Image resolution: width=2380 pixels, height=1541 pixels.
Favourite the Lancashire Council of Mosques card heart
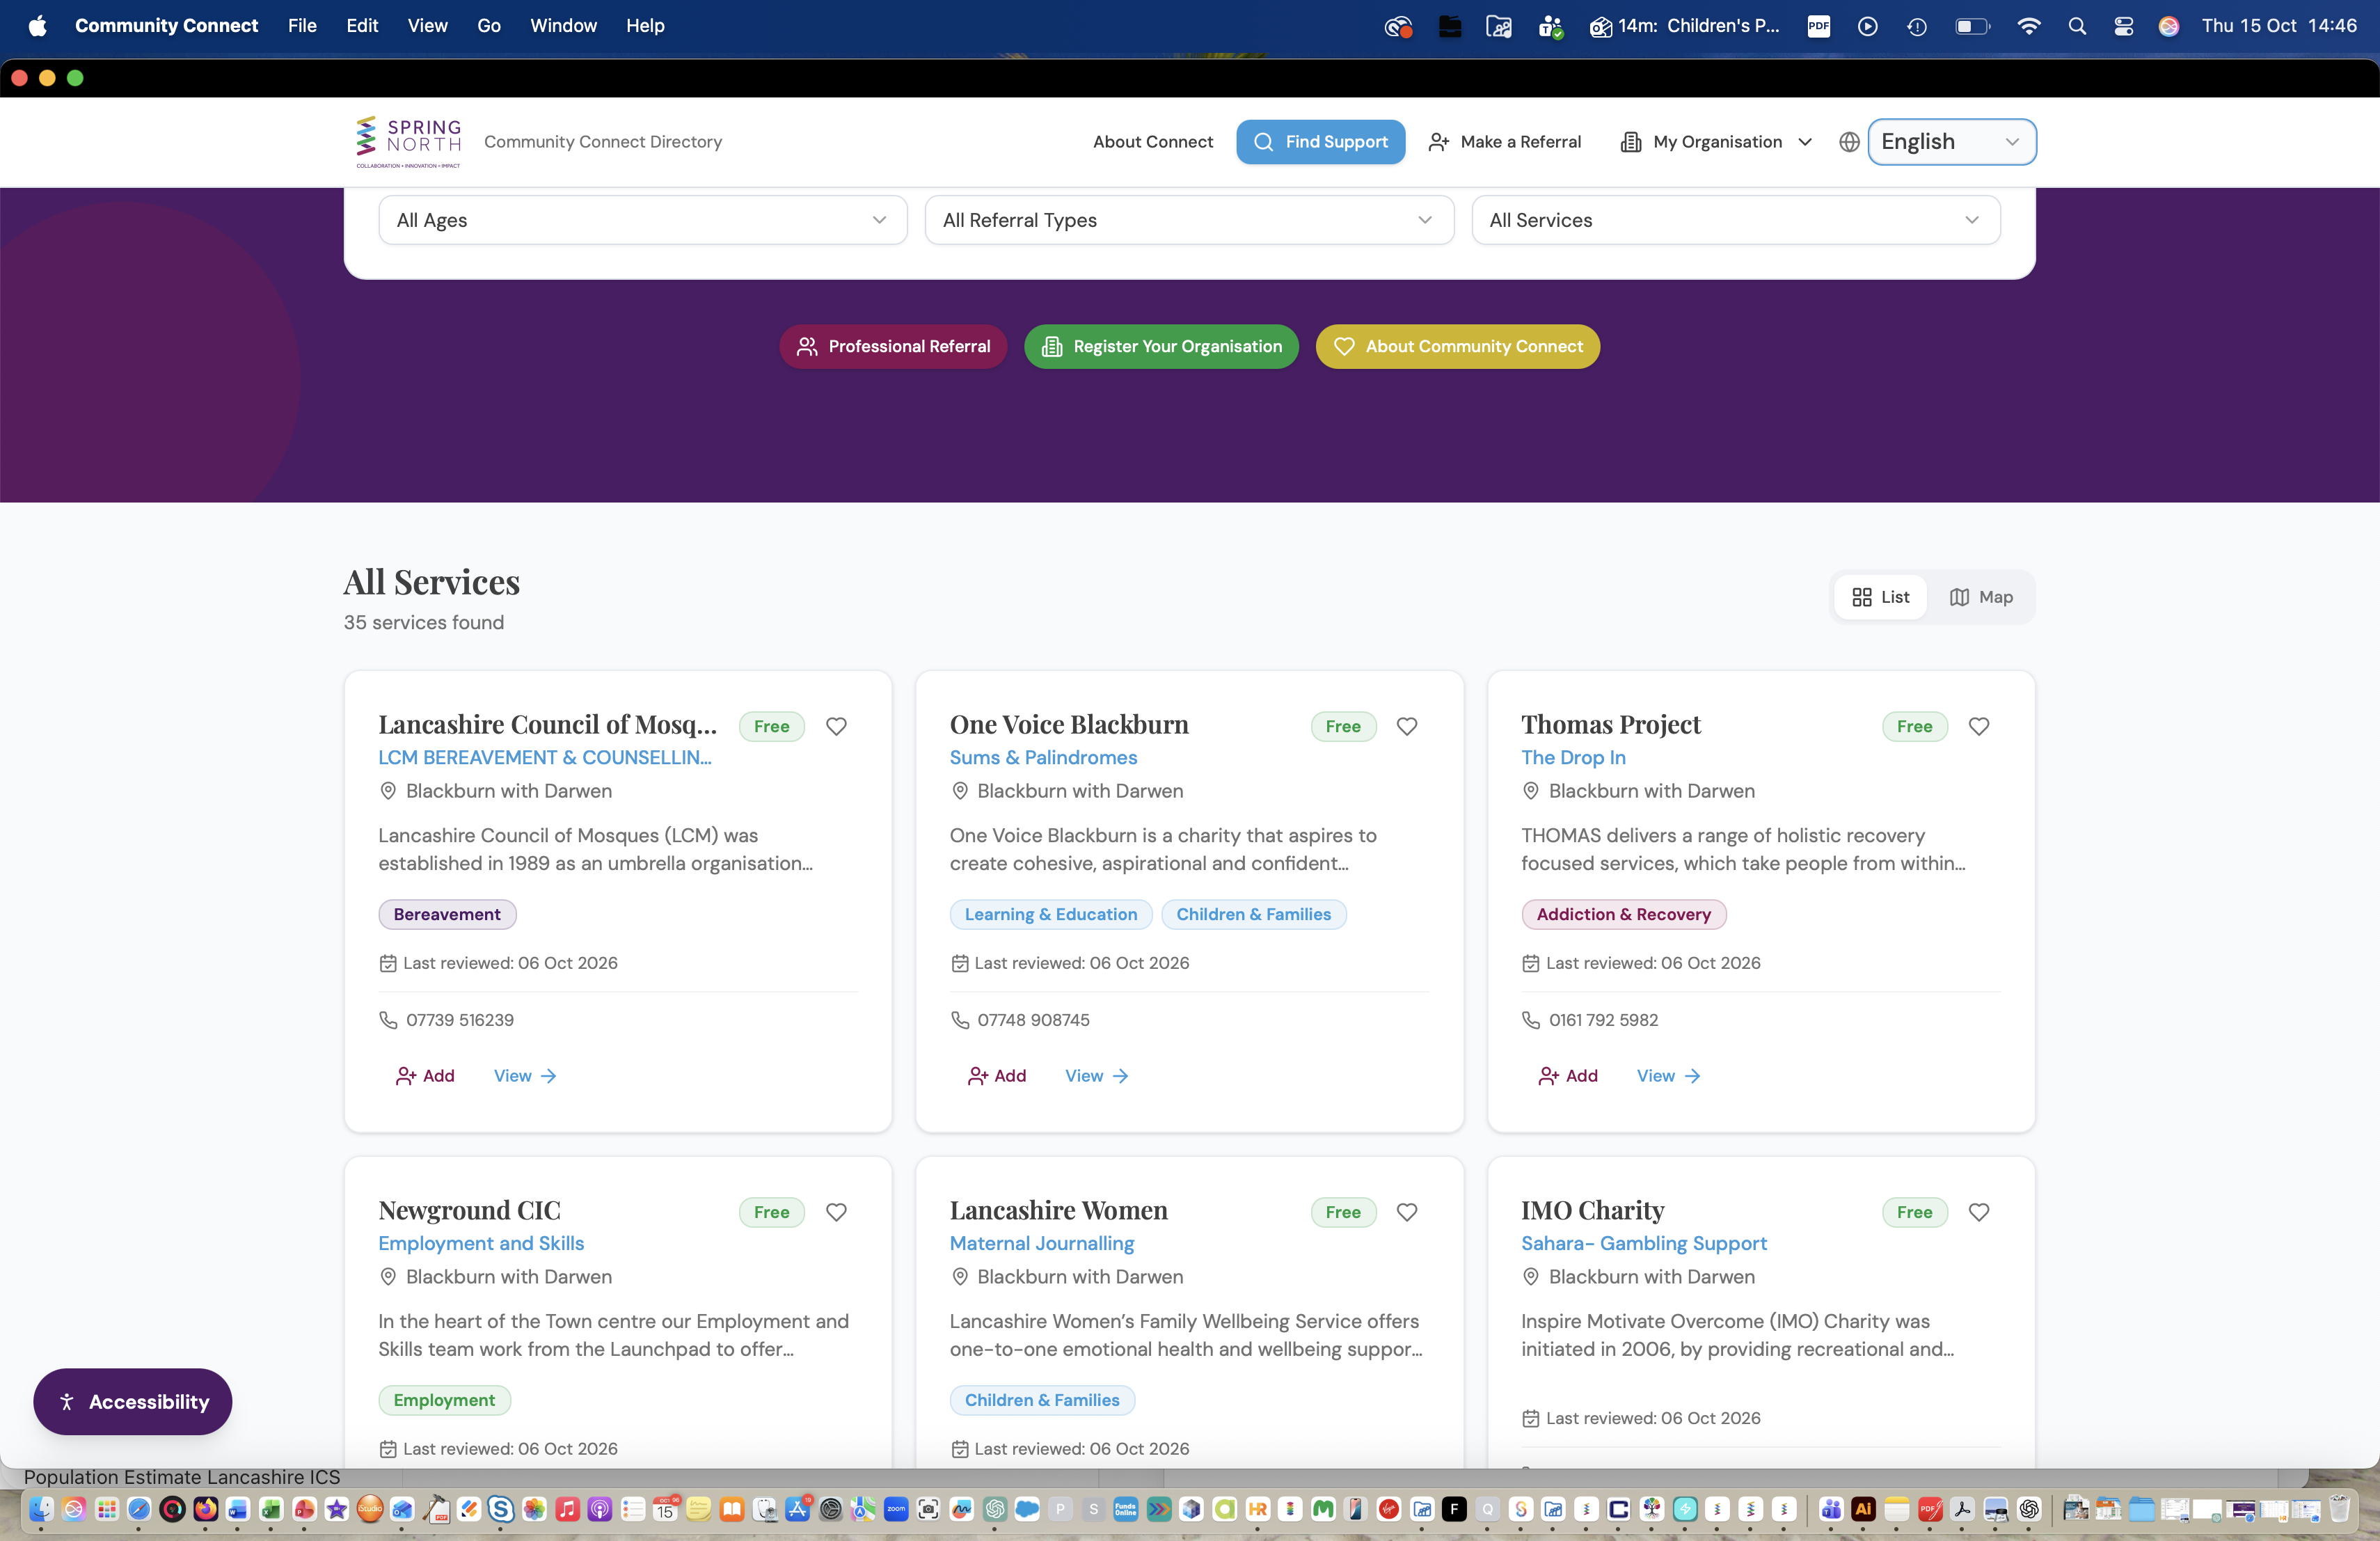(x=836, y=726)
